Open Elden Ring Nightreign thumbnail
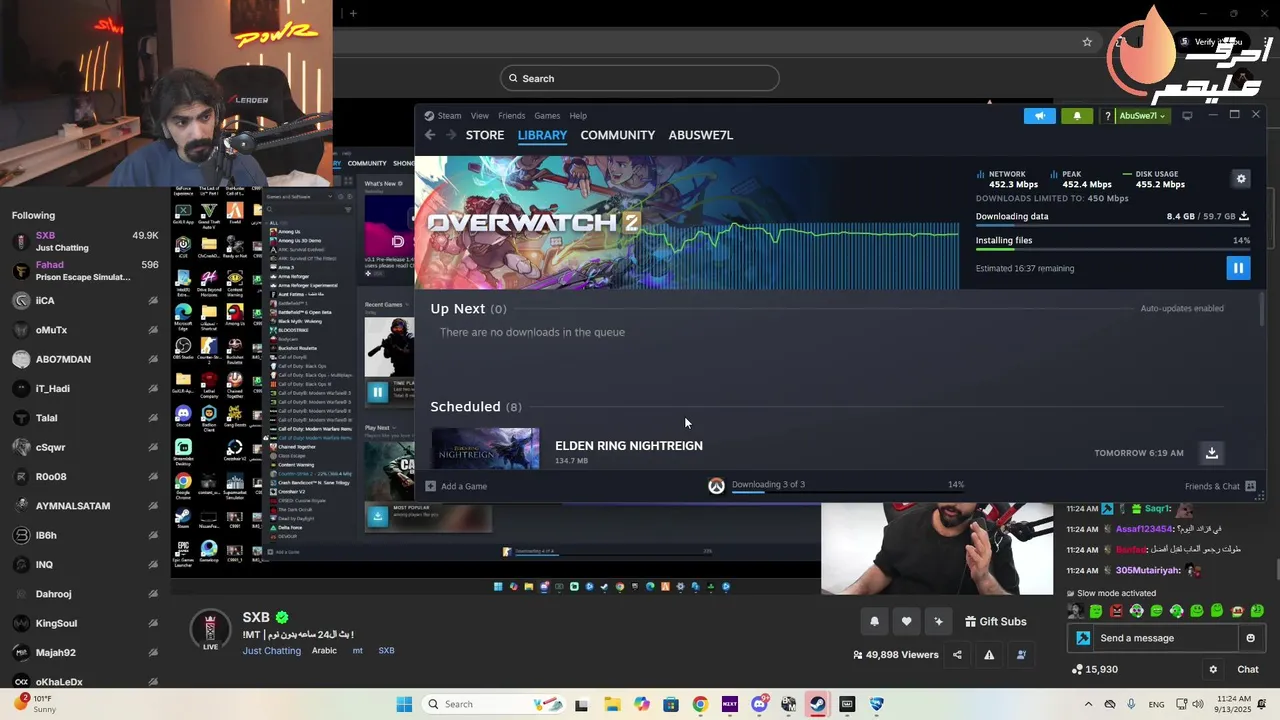 485,448
